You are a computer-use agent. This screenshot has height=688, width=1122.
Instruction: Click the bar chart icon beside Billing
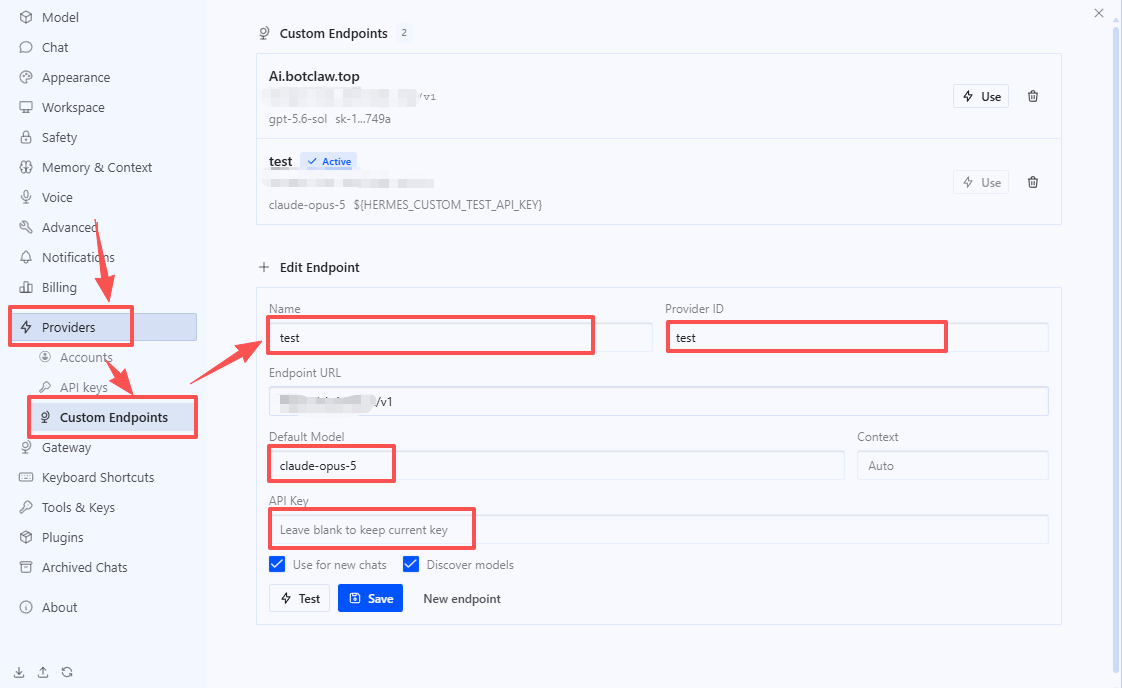point(26,287)
